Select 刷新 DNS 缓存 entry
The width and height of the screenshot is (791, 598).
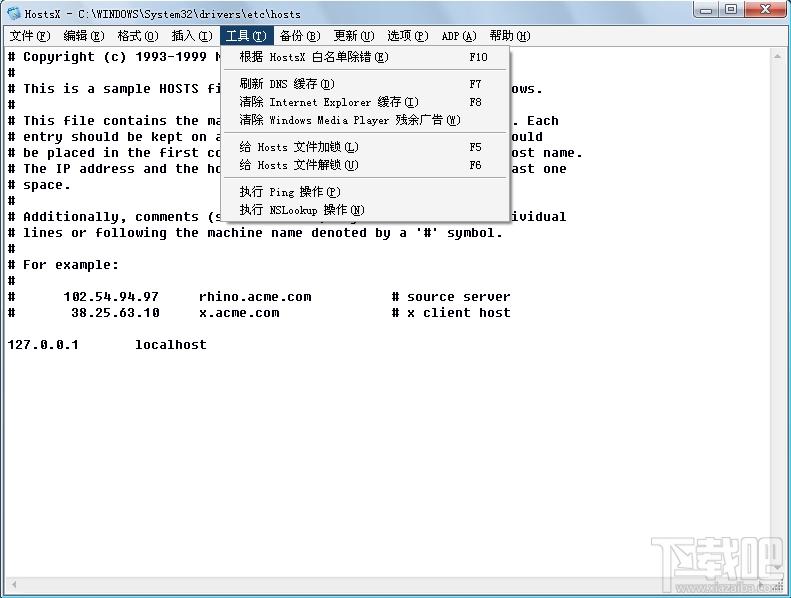365,84
